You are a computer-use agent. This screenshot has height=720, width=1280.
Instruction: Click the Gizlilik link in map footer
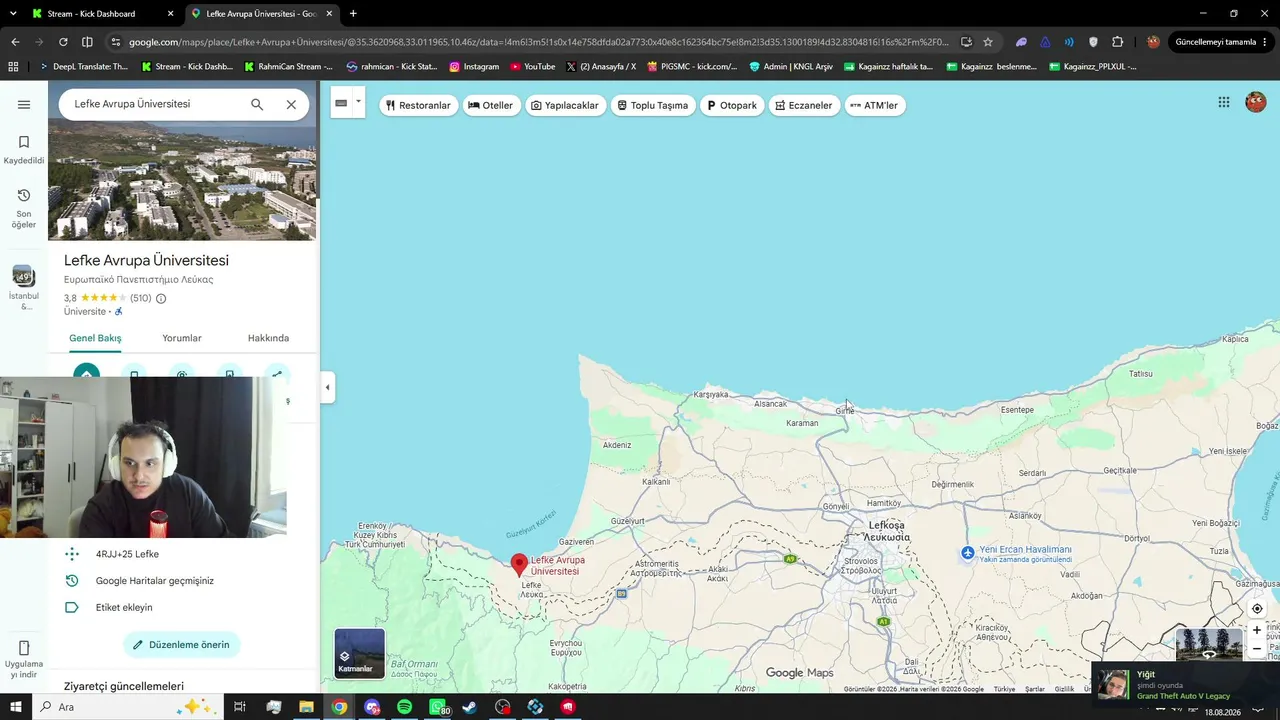click(x=1064, y=689)
